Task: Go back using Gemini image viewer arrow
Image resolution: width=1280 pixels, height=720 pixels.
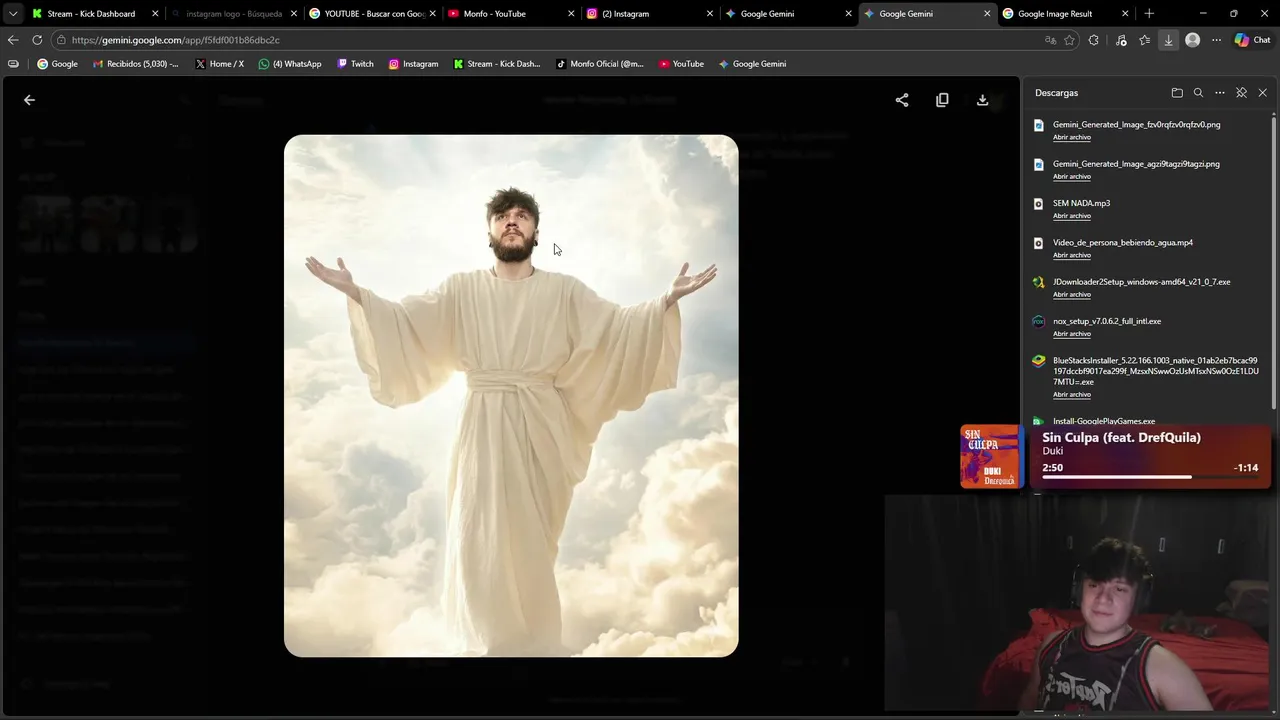Action: pos(29,100)
